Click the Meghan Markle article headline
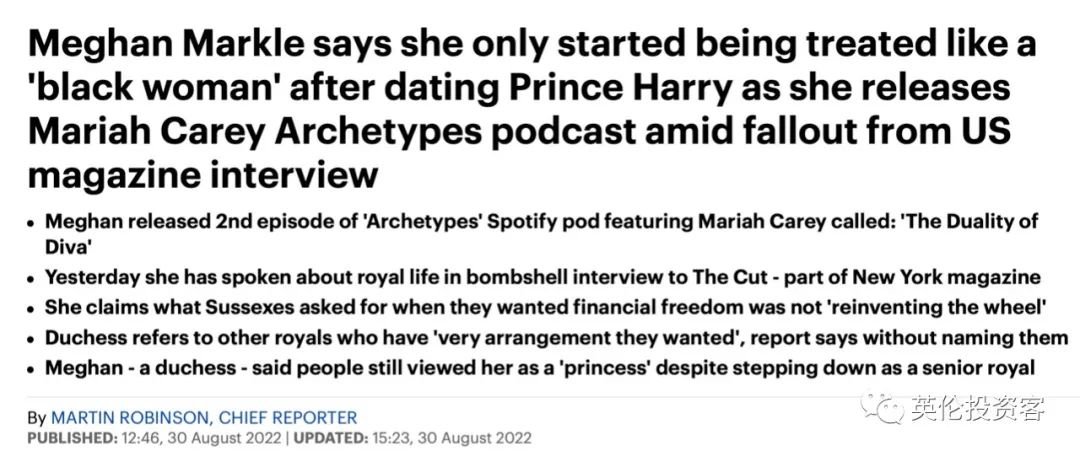The height and width of the screenshot is (456, 1080). click(532, 111)
